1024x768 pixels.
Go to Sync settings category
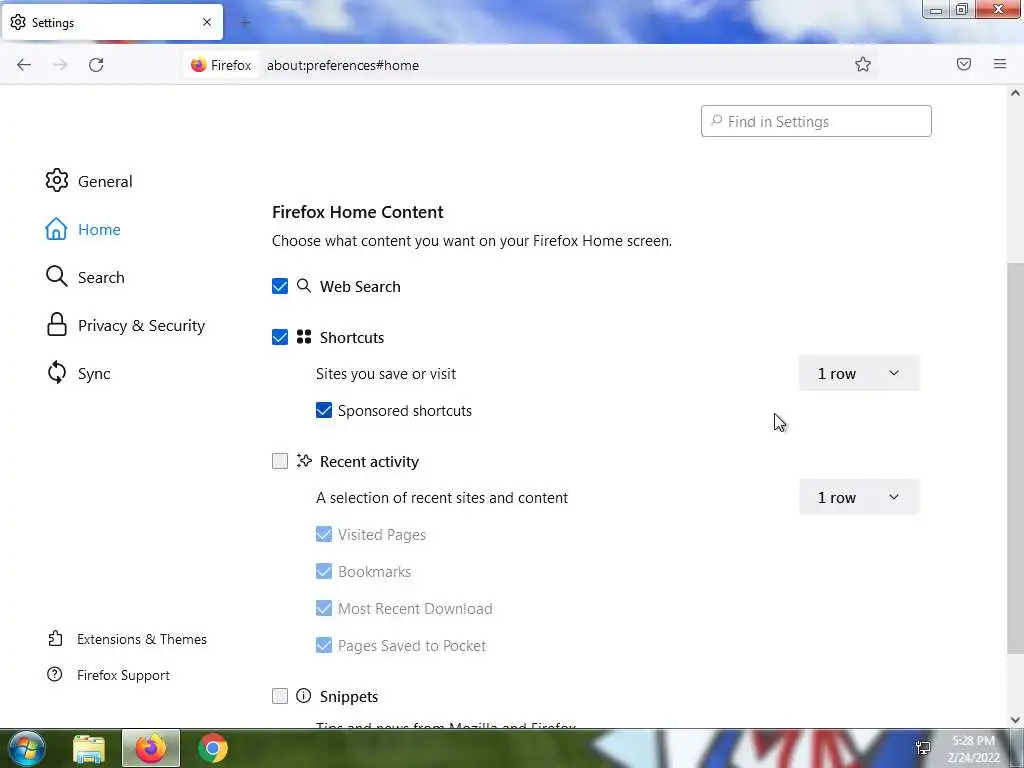pos(94,374)
